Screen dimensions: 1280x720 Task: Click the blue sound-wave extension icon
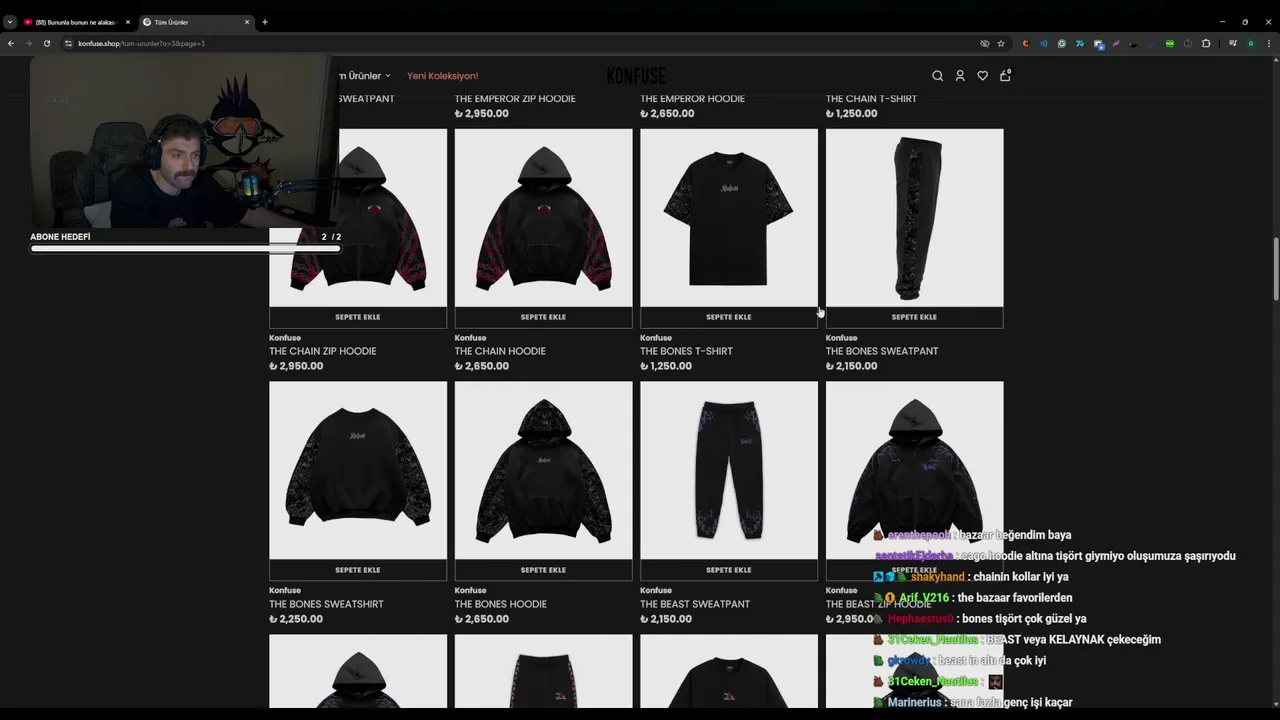pyautogui.click(x=1044, y=43)
